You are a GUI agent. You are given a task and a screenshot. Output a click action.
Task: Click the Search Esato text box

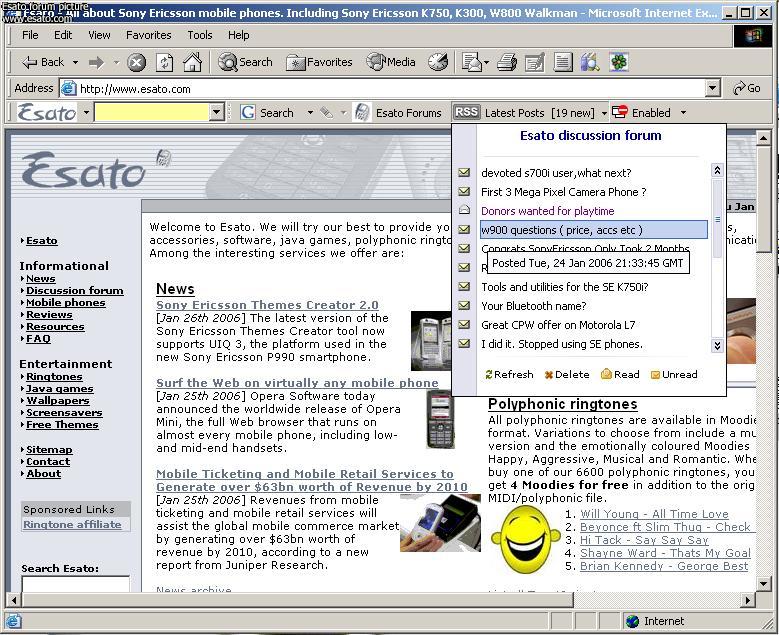coord(76,584)
